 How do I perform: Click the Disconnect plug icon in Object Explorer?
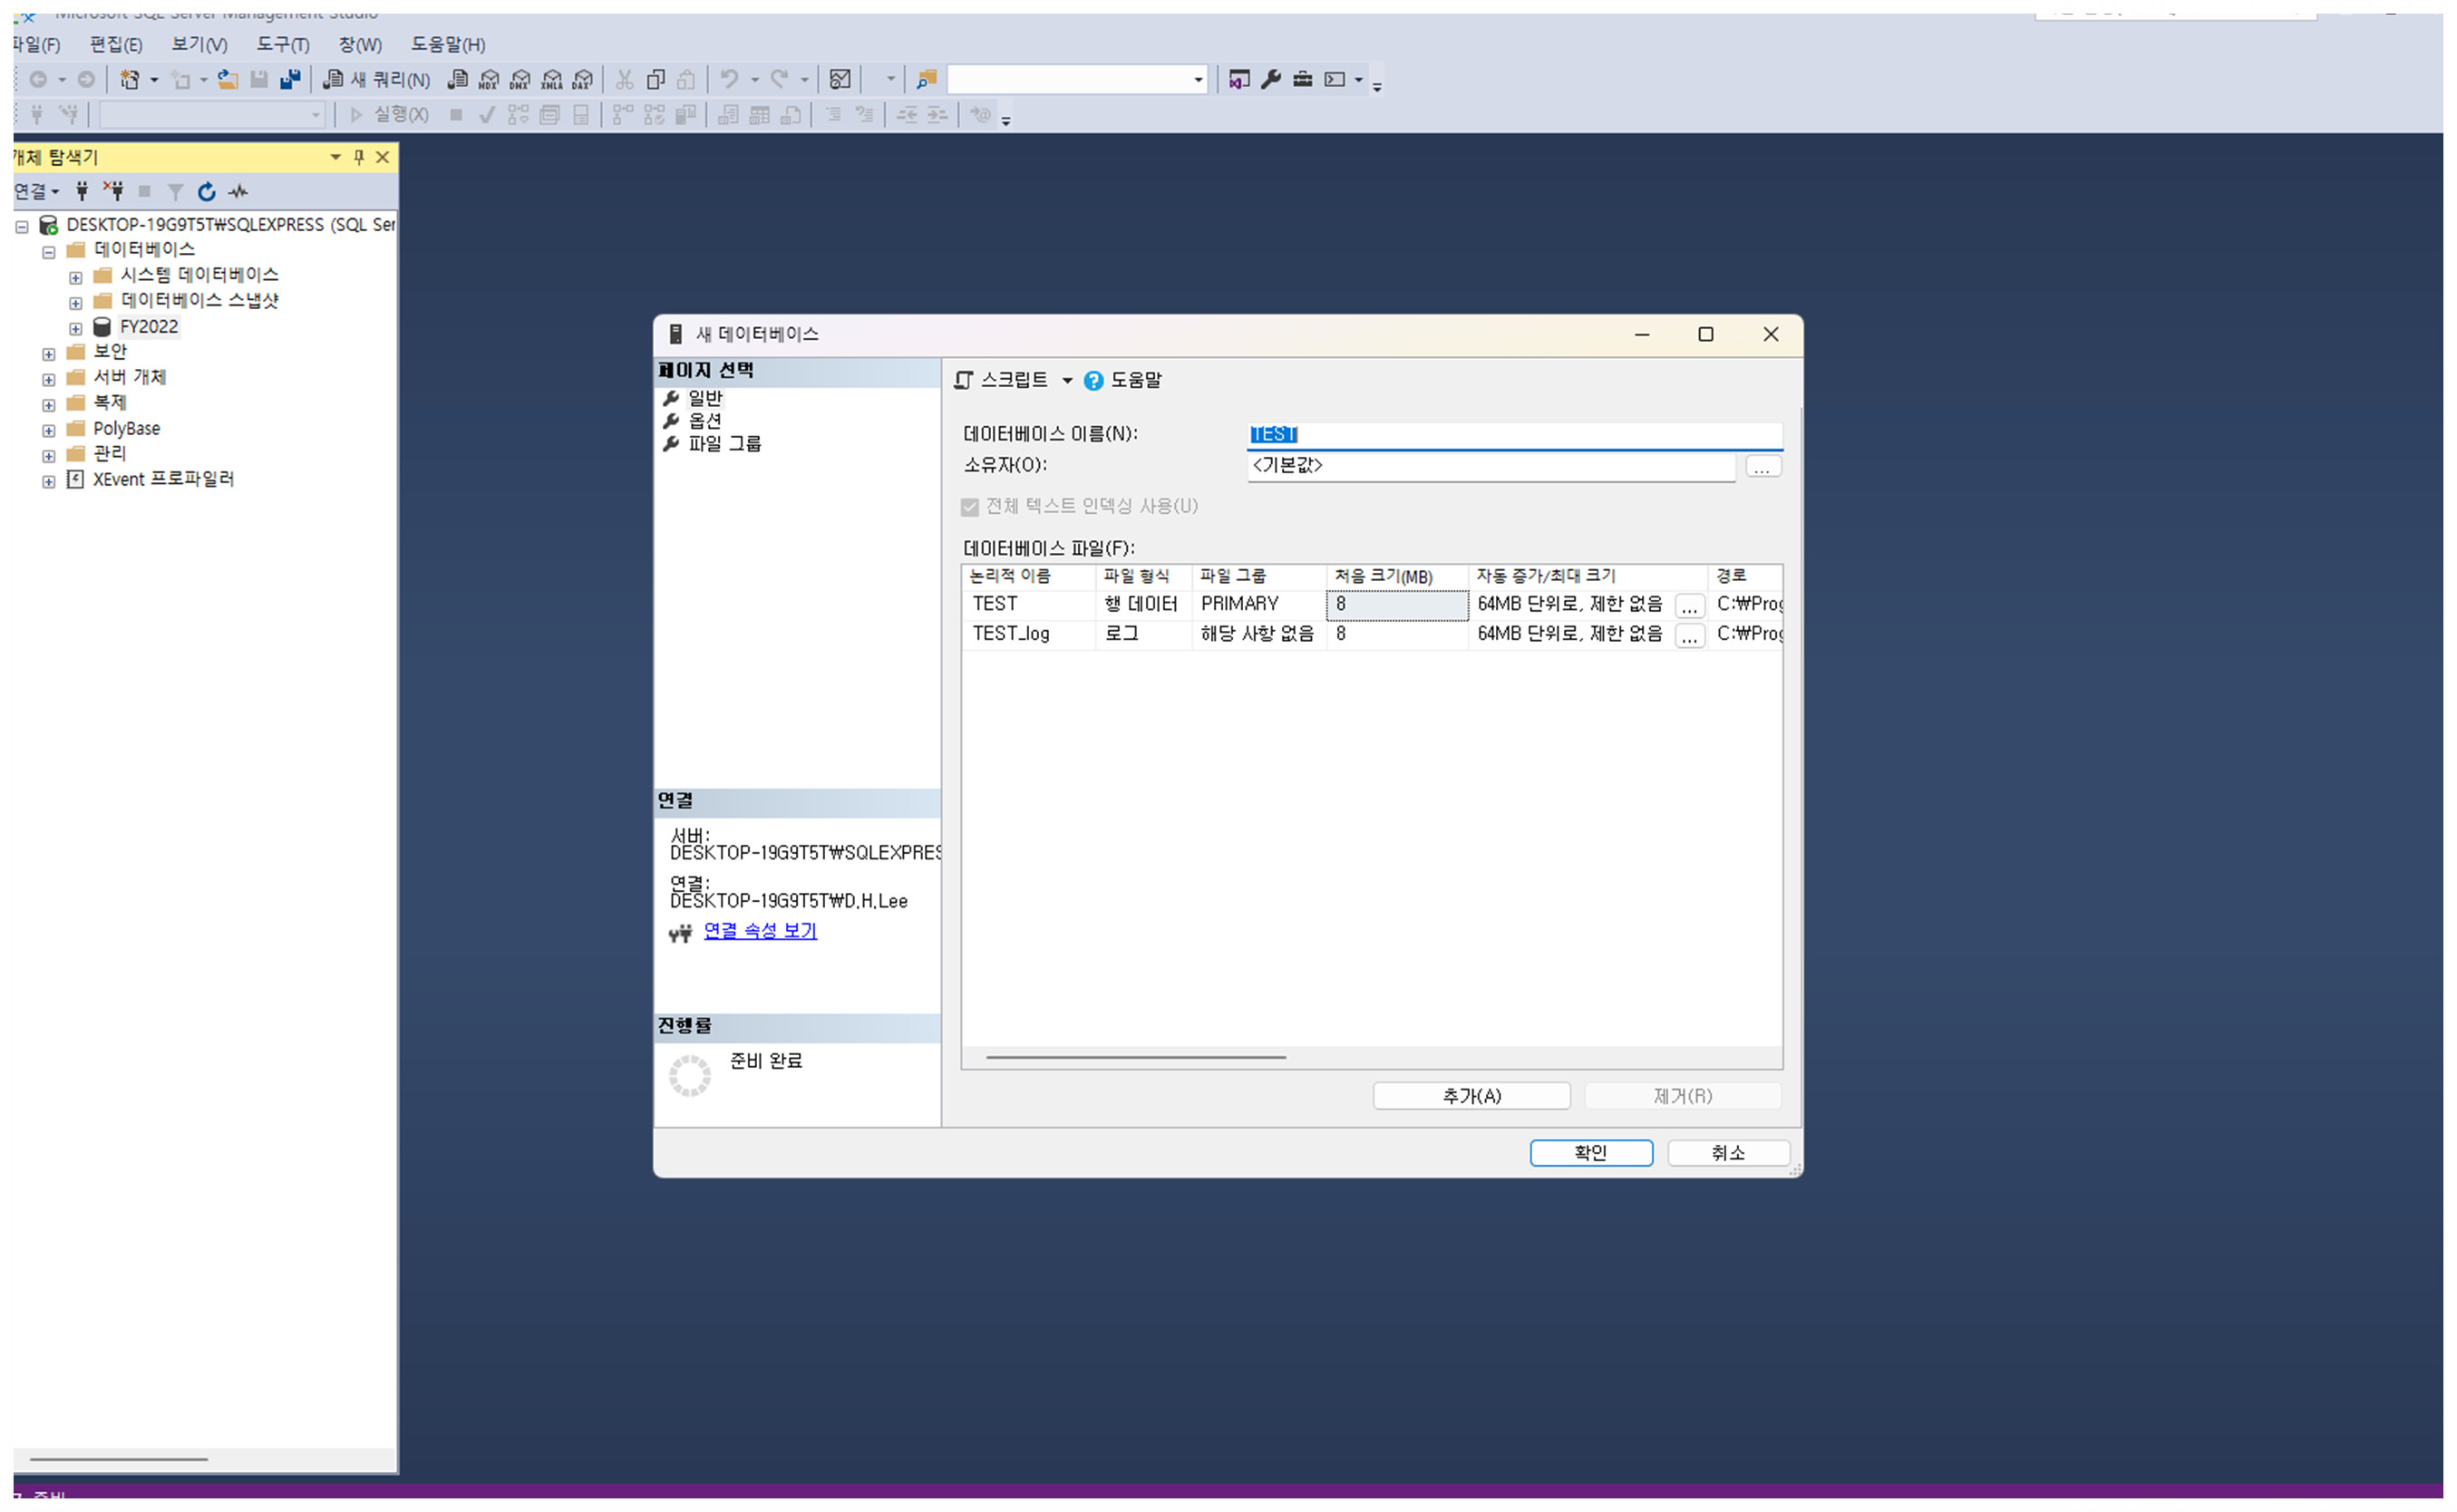point(114,192)
